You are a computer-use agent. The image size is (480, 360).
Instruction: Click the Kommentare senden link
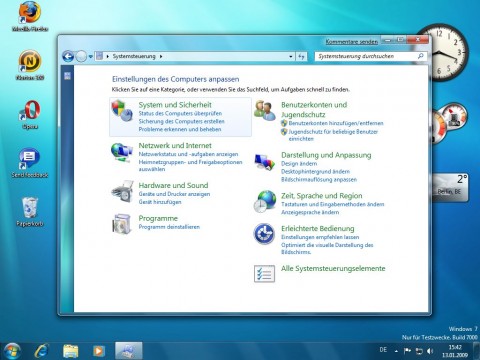352,42
